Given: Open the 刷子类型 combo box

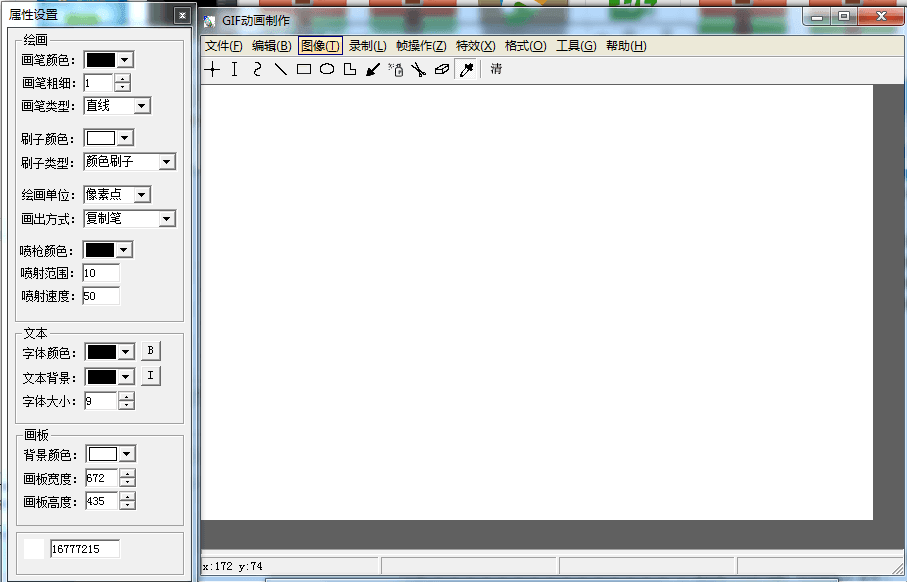Looking at the screenshot, I should pos(166,162).
